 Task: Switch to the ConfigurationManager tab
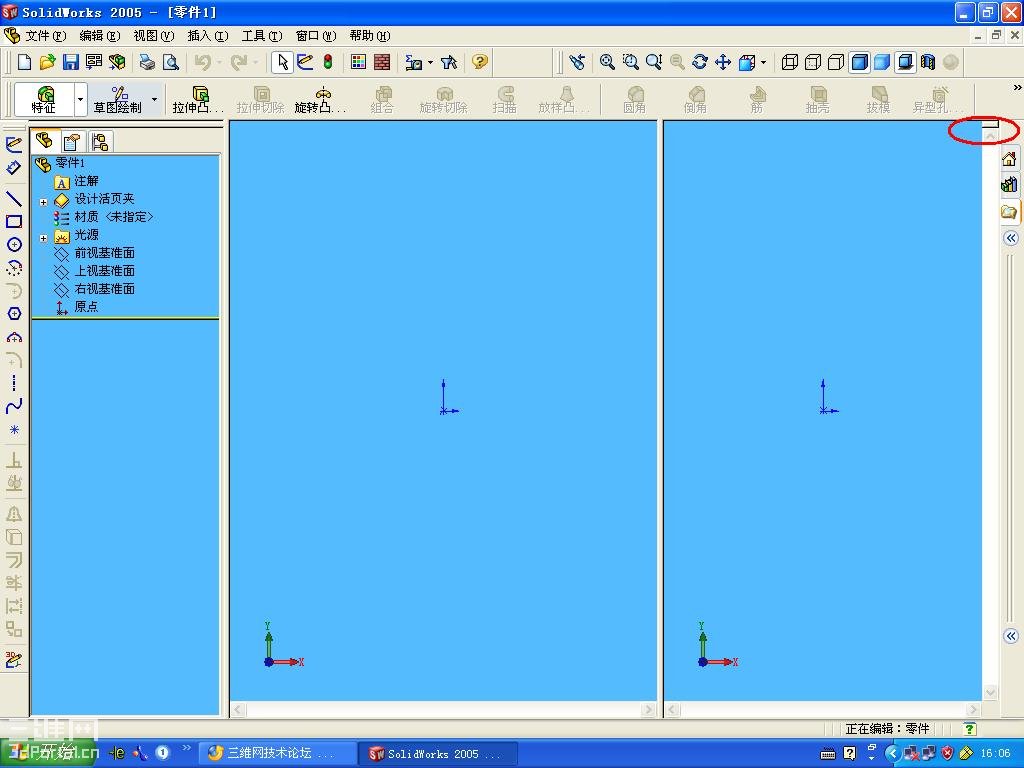(100, 142)
